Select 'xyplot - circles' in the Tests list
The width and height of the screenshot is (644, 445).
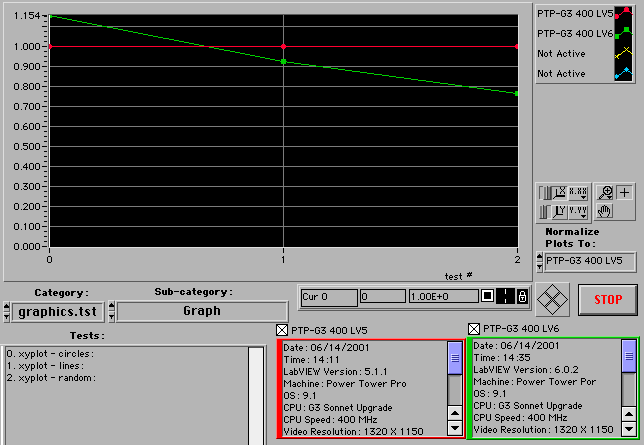pos(50,354)
